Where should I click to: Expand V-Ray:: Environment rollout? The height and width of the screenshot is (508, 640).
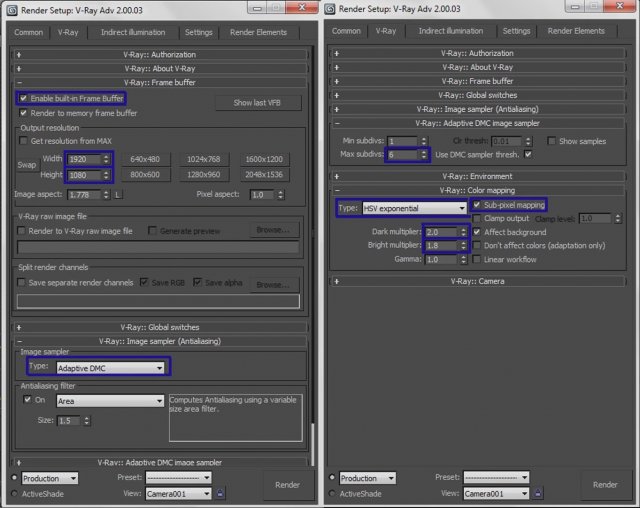[477, 175]
